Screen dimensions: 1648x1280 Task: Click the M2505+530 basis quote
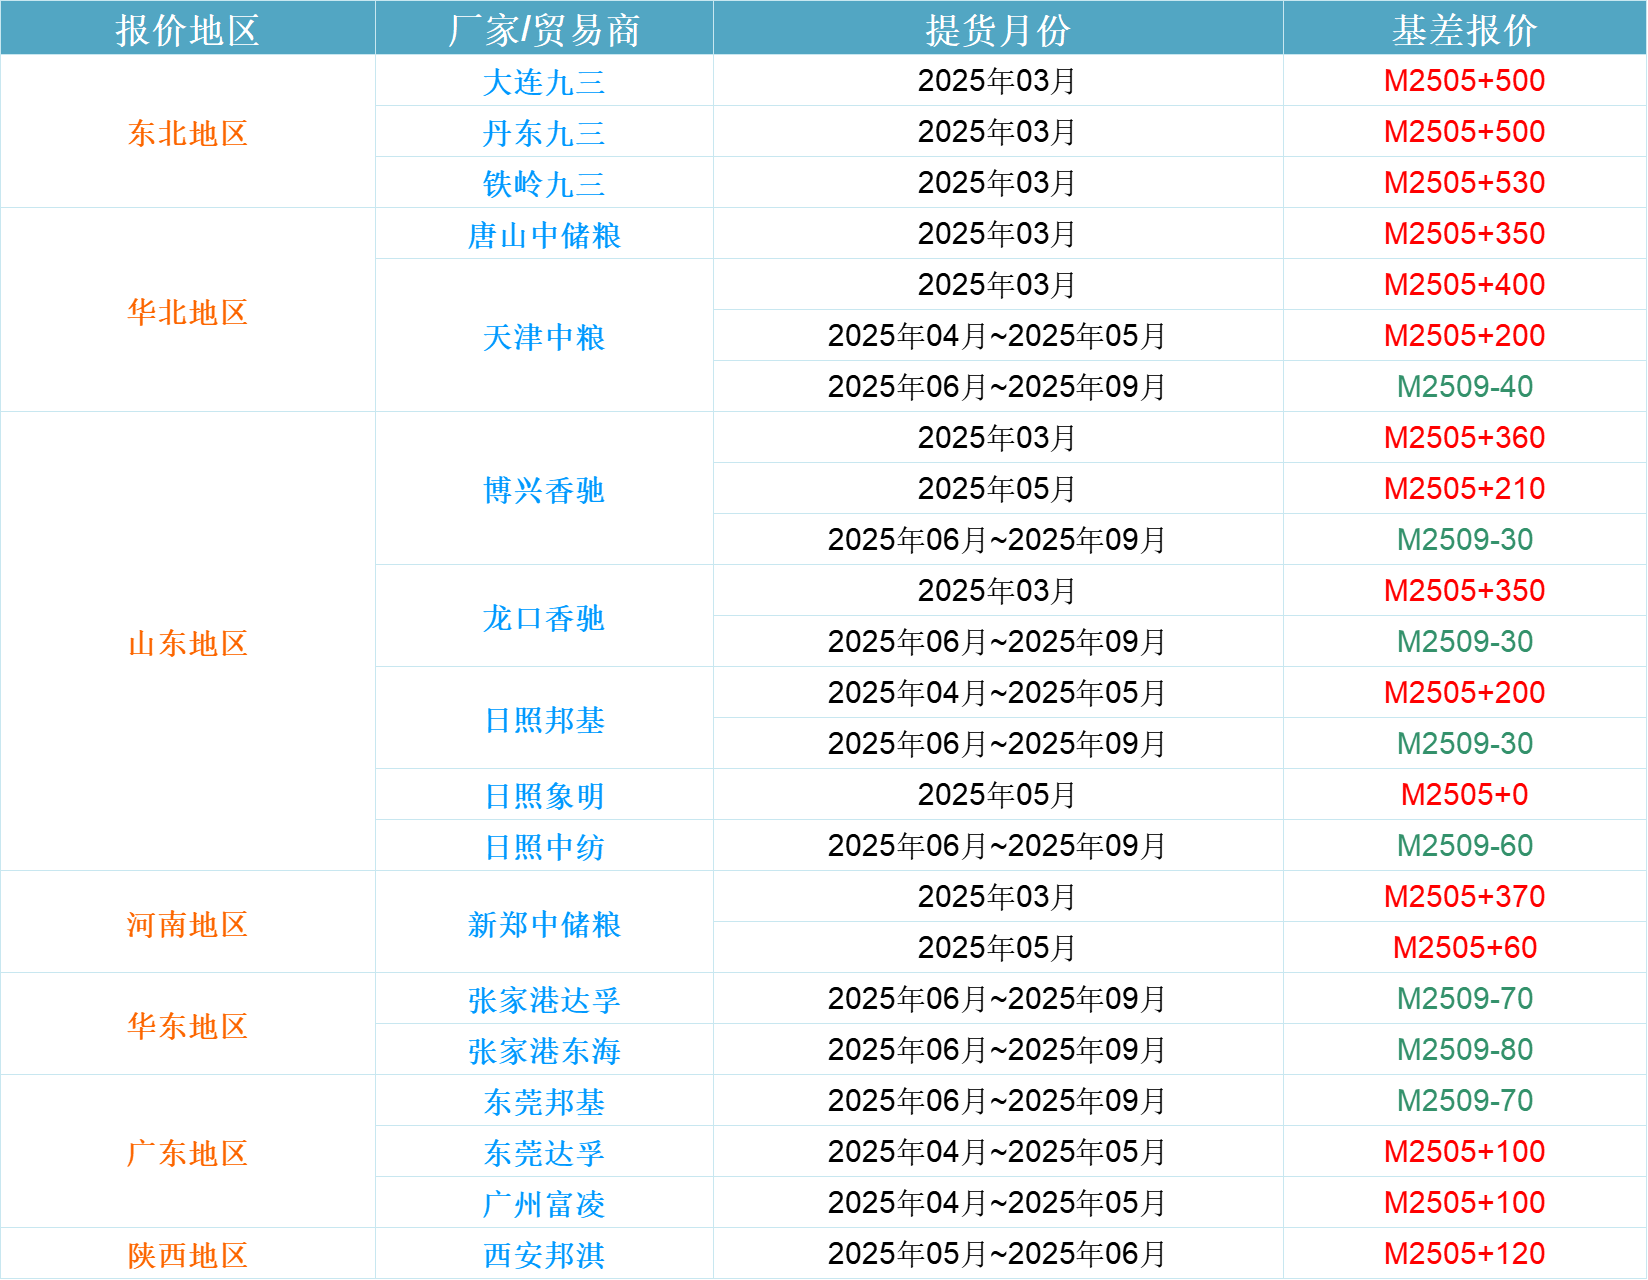pos(1464,183)
